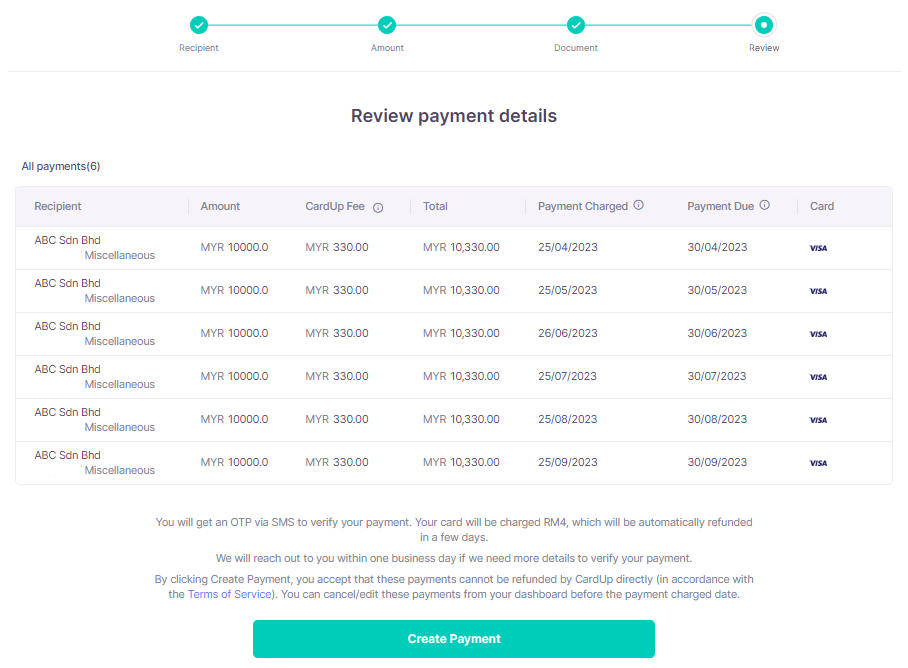This screenshot has width=908, height=668.
Task: Select the Review step circle icon
Action: pyautogui.click(x=764, y=24)
